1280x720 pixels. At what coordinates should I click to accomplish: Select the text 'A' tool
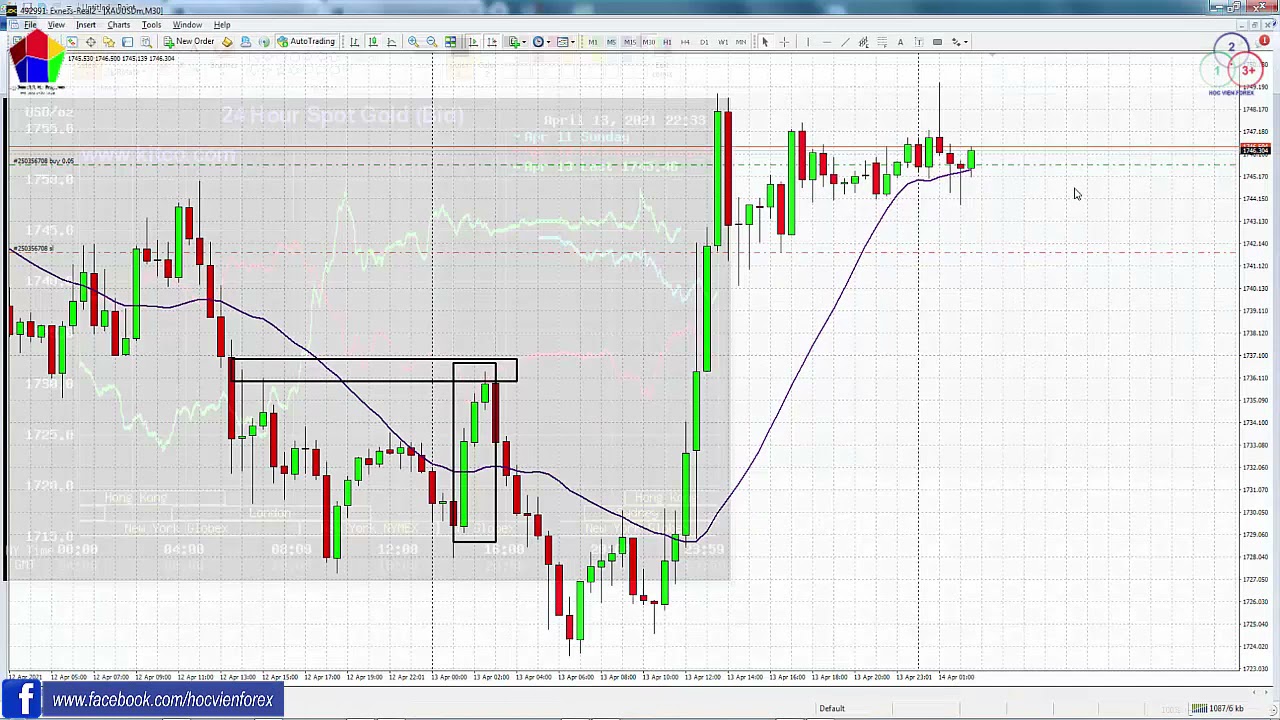pyautogui.click(x=900, y=42)
